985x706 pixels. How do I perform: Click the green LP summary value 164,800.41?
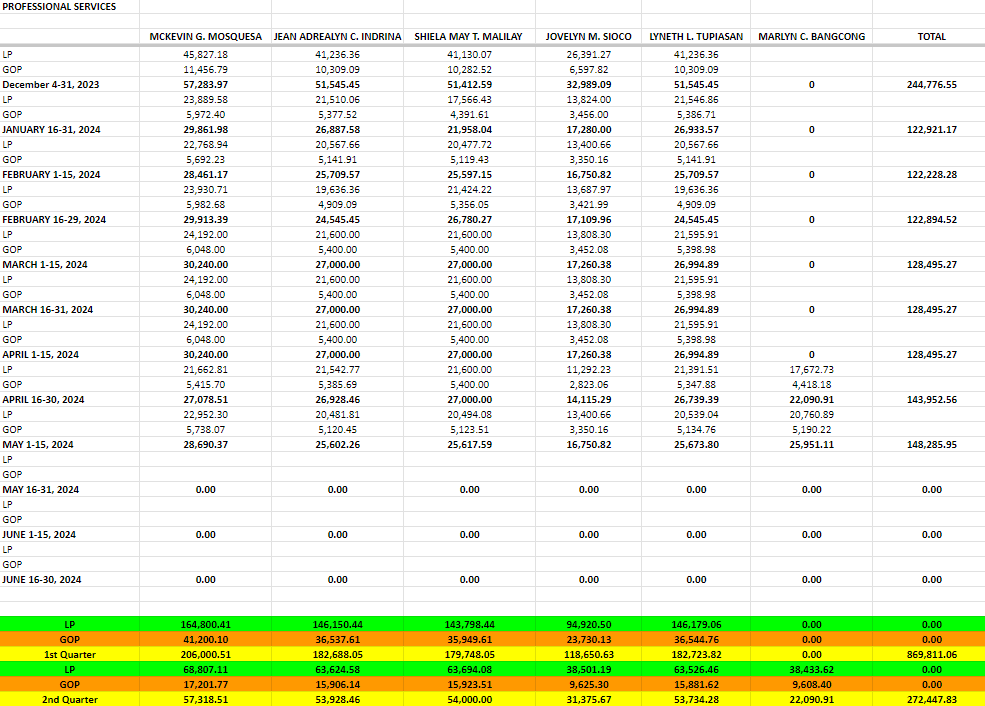point(205,625)
